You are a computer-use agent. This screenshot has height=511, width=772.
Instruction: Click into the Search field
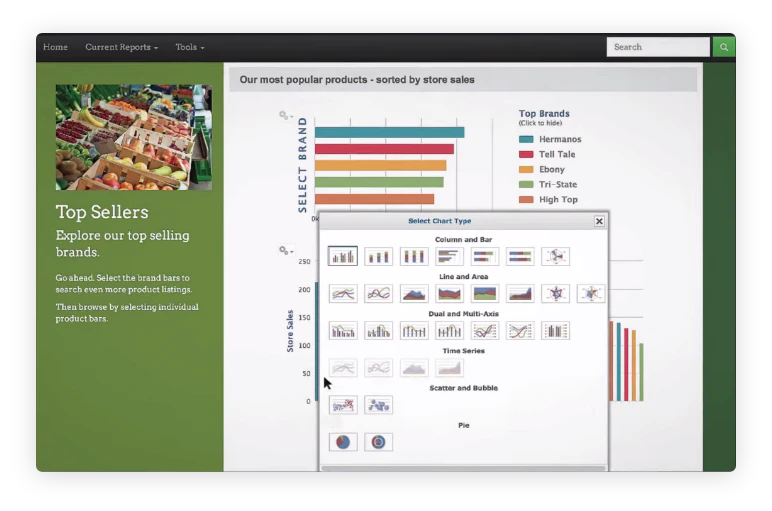(x=658, y=47)
